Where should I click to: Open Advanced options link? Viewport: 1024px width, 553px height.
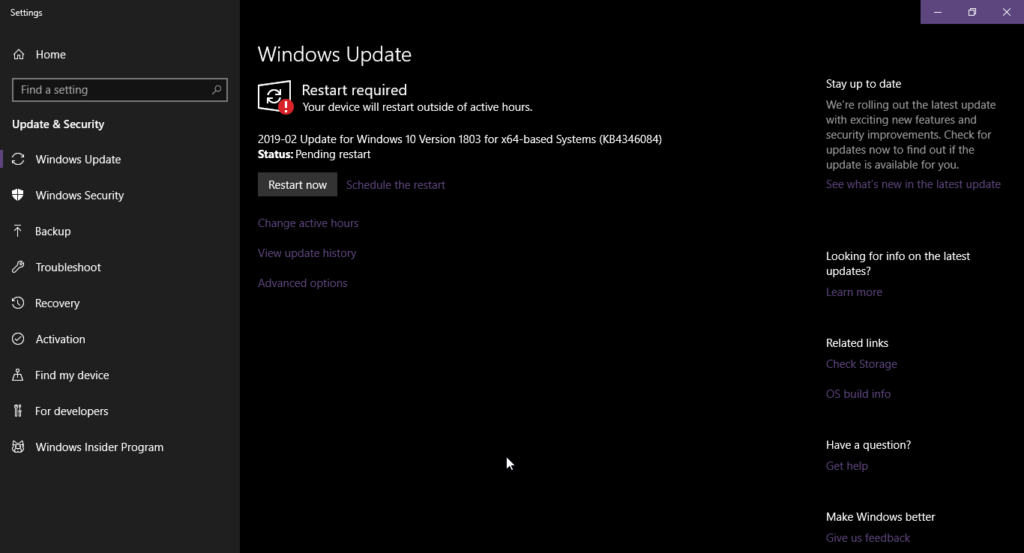point(302,283)
